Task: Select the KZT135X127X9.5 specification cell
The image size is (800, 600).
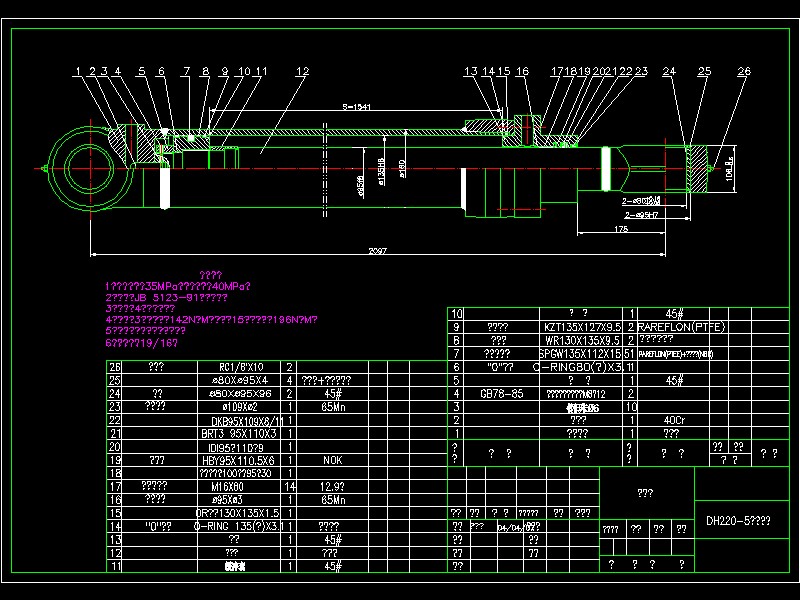Action: click(582, 326)
